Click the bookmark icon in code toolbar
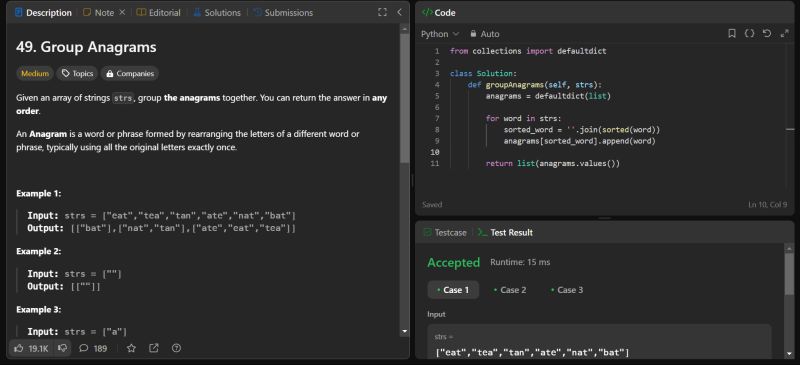The width and height of the screenshot is (800, 365). click(732, 34)
